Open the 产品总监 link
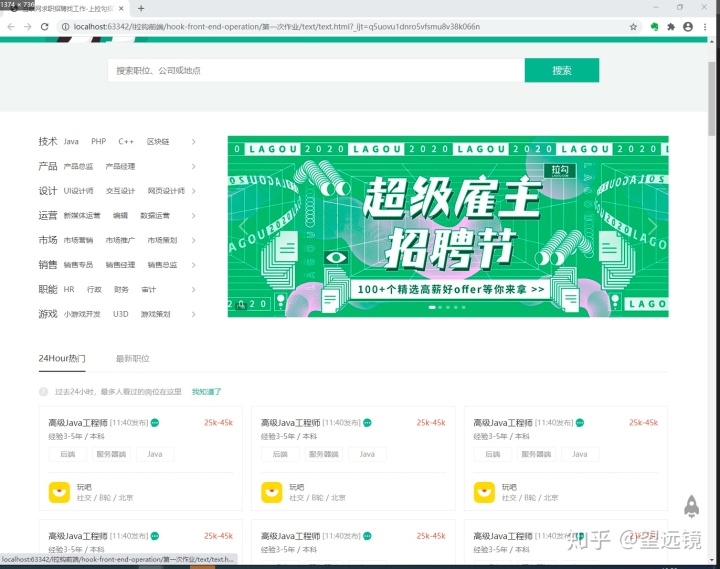This screenshot has width=720, height=569. 78,166
